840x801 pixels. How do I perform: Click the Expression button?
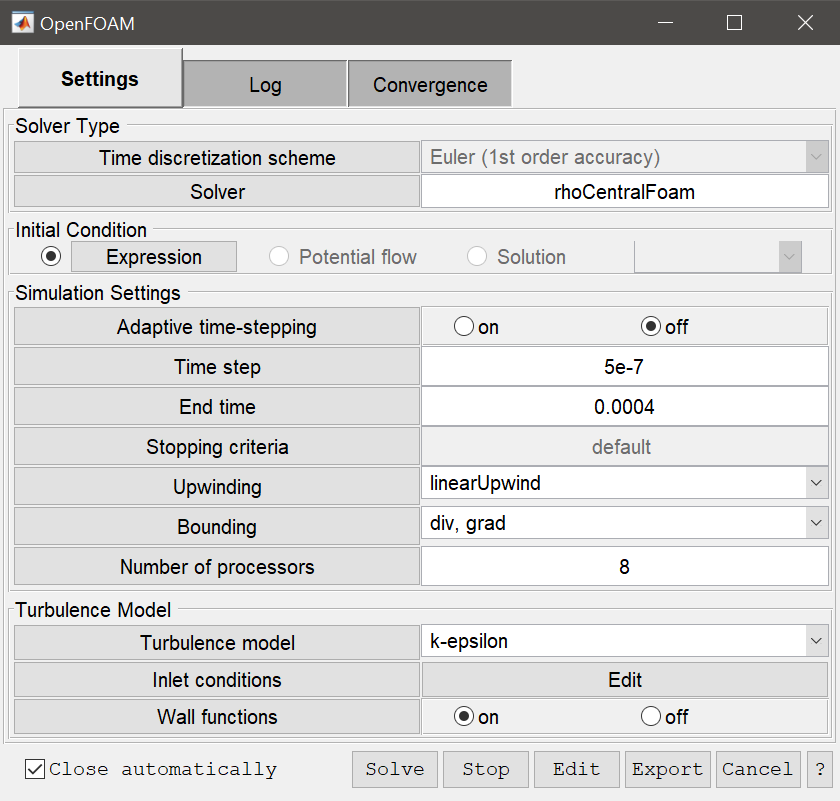point(154,257)
